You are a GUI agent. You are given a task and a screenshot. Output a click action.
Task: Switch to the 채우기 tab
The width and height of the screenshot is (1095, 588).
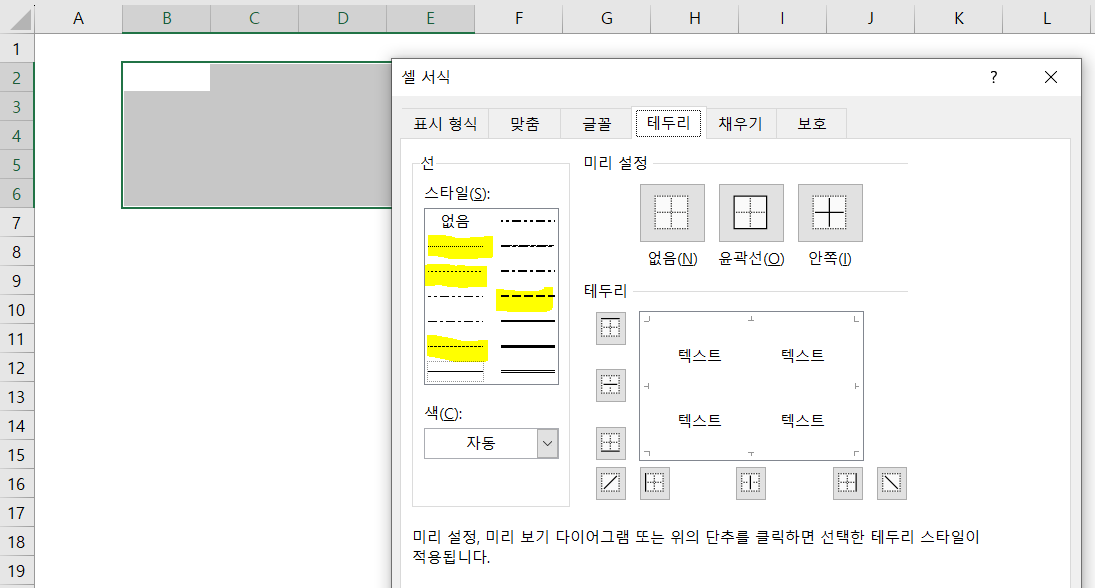740,123
